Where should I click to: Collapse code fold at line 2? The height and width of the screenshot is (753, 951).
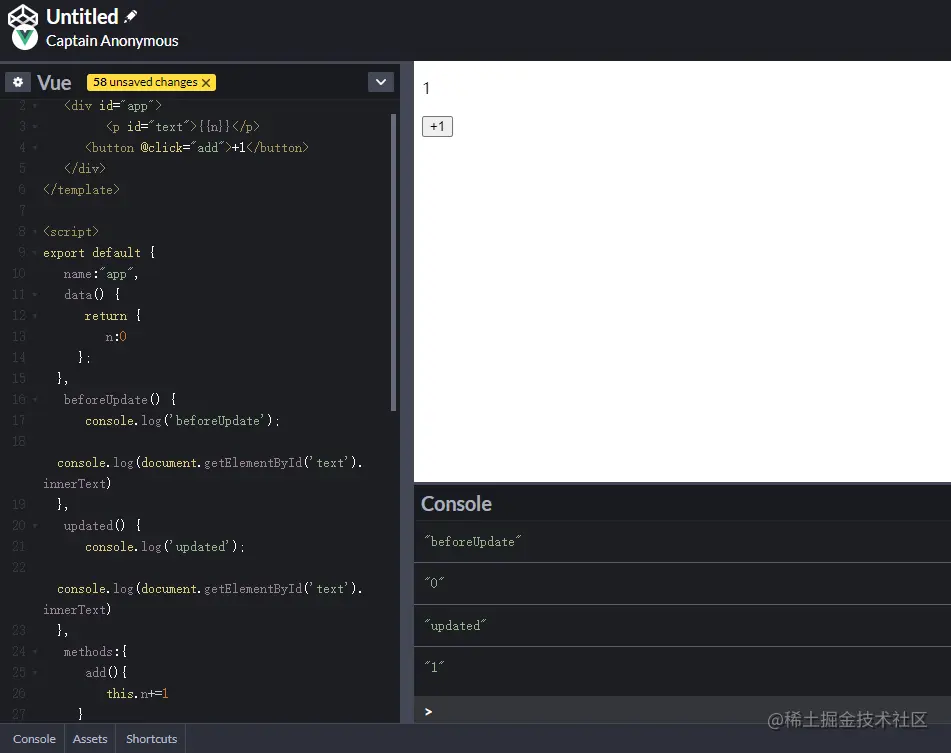pyautogui.click(x=35, y=106)
